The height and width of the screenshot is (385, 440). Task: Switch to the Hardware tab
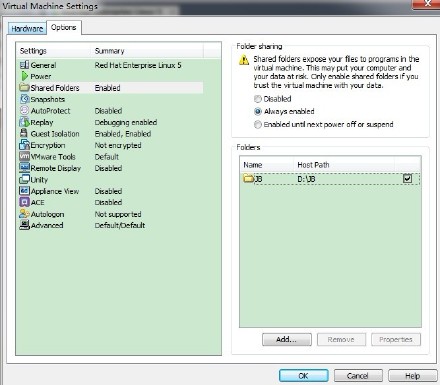pos(27,29)
